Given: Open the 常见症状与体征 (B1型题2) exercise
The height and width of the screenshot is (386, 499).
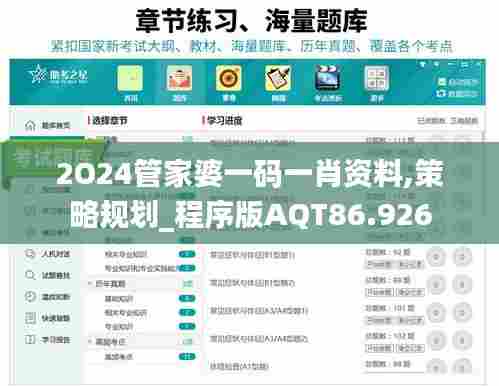Looking at the screenshot, I should (x=252, y=283).
